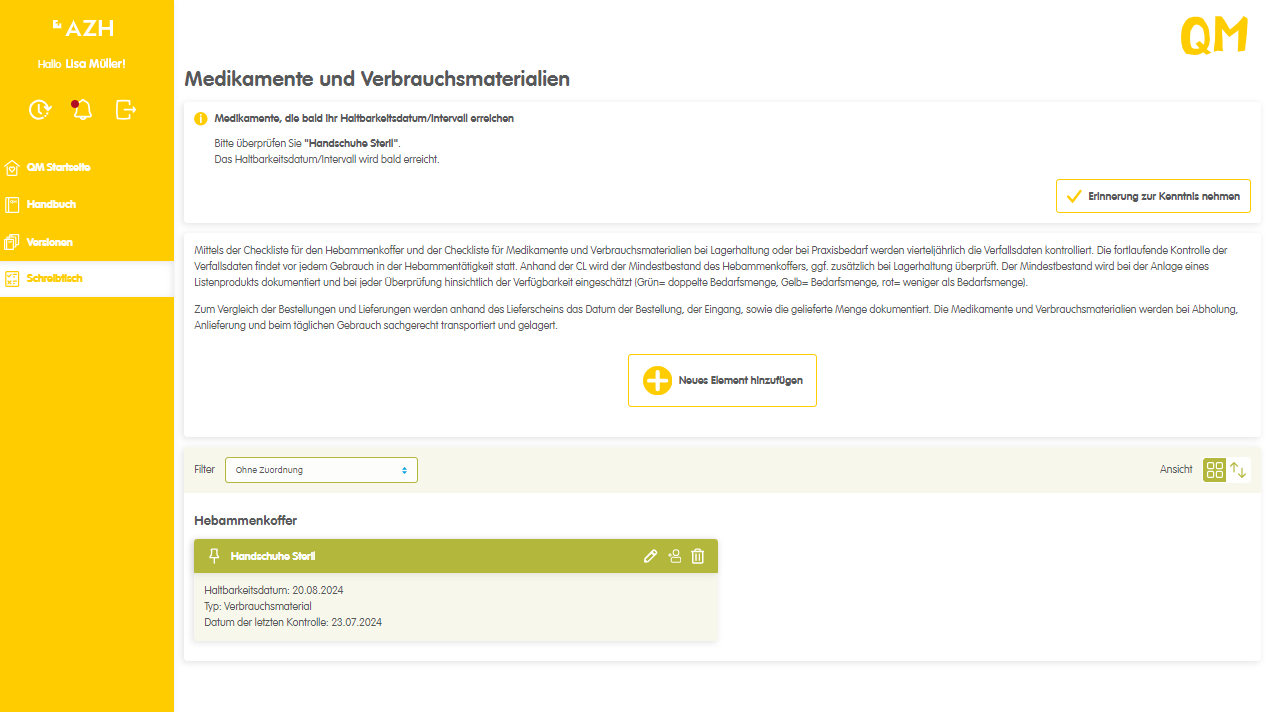Click 'Erinnerung zur Kenntnis nehmen' button

[1153, 197]
